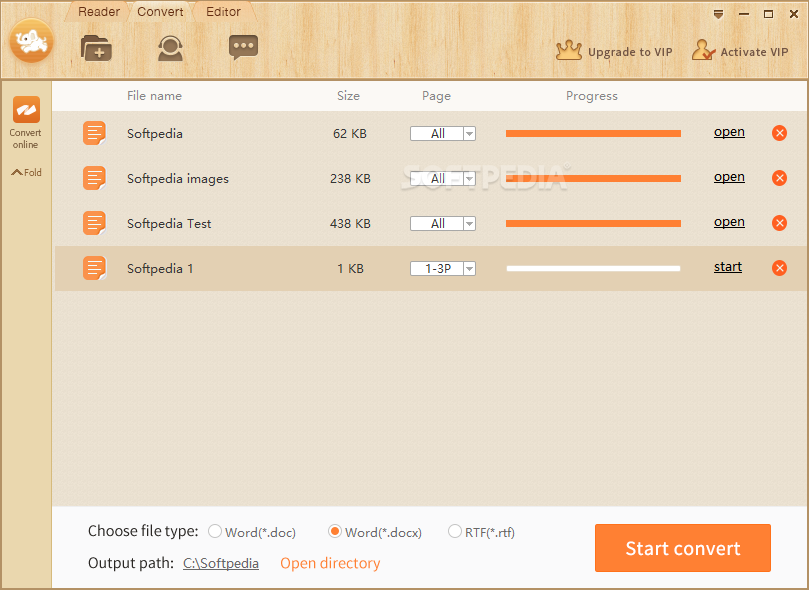Click the 62 KB size value

click(350, 134)
